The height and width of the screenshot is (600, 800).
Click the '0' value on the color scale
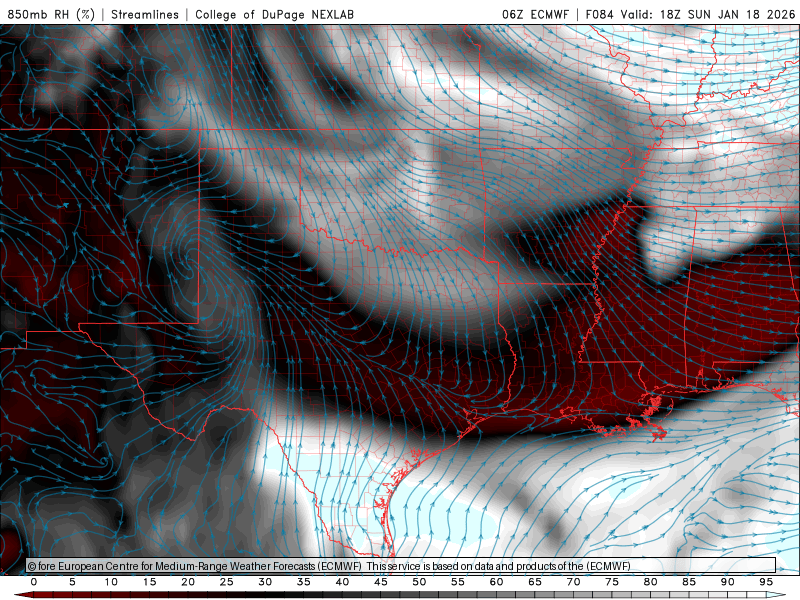pos(34,582)
